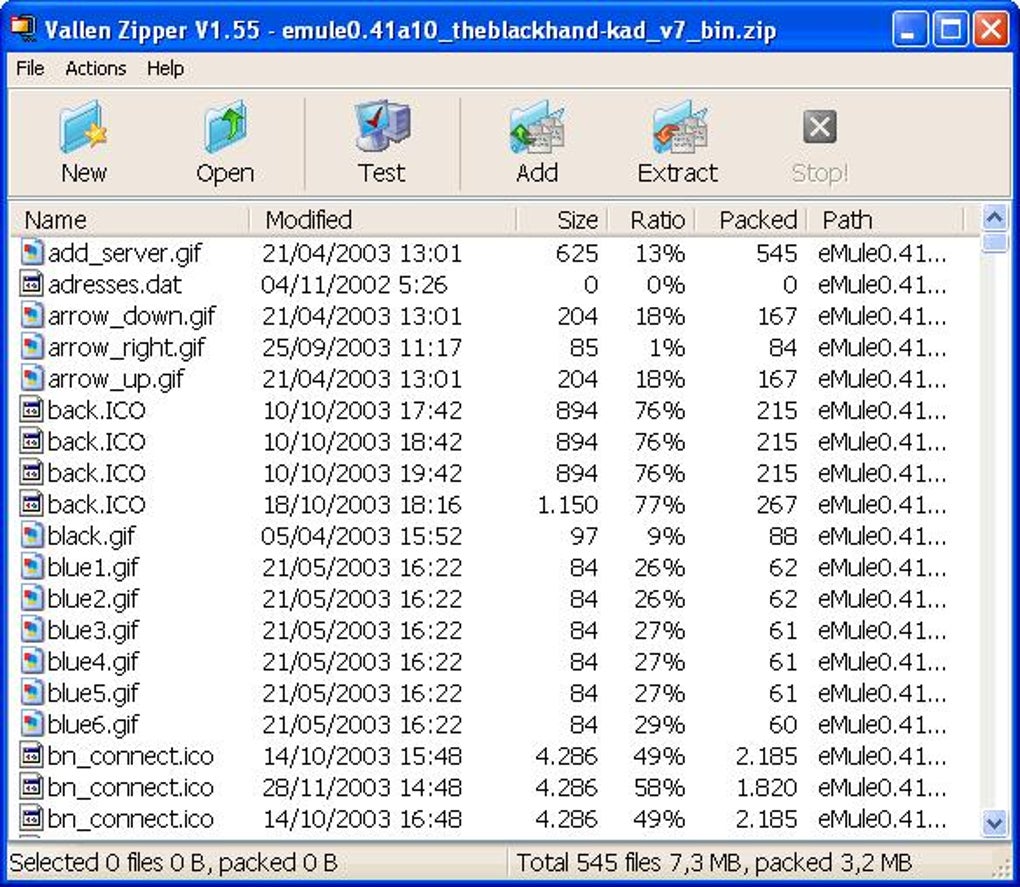Click the ratio value 77%
Image resolution: width=1020 pixels, height=887 pixels.
660,505
